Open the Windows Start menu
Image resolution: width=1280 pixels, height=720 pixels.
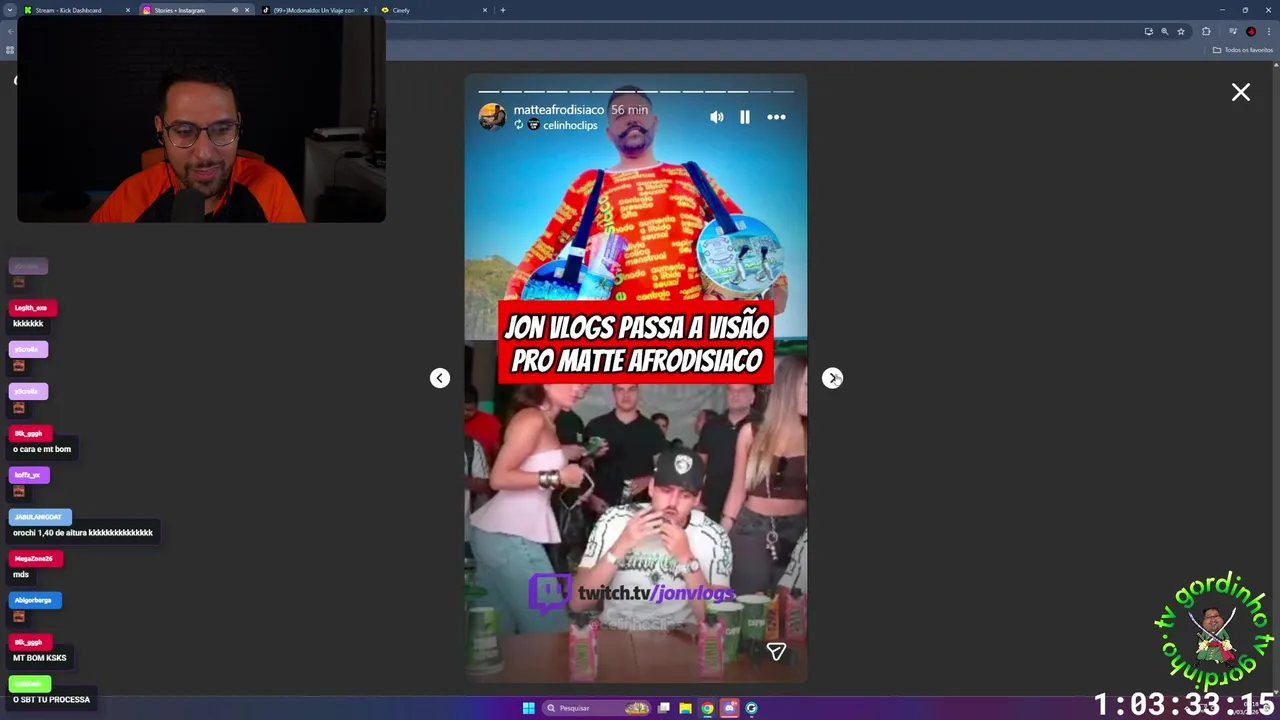528,708
